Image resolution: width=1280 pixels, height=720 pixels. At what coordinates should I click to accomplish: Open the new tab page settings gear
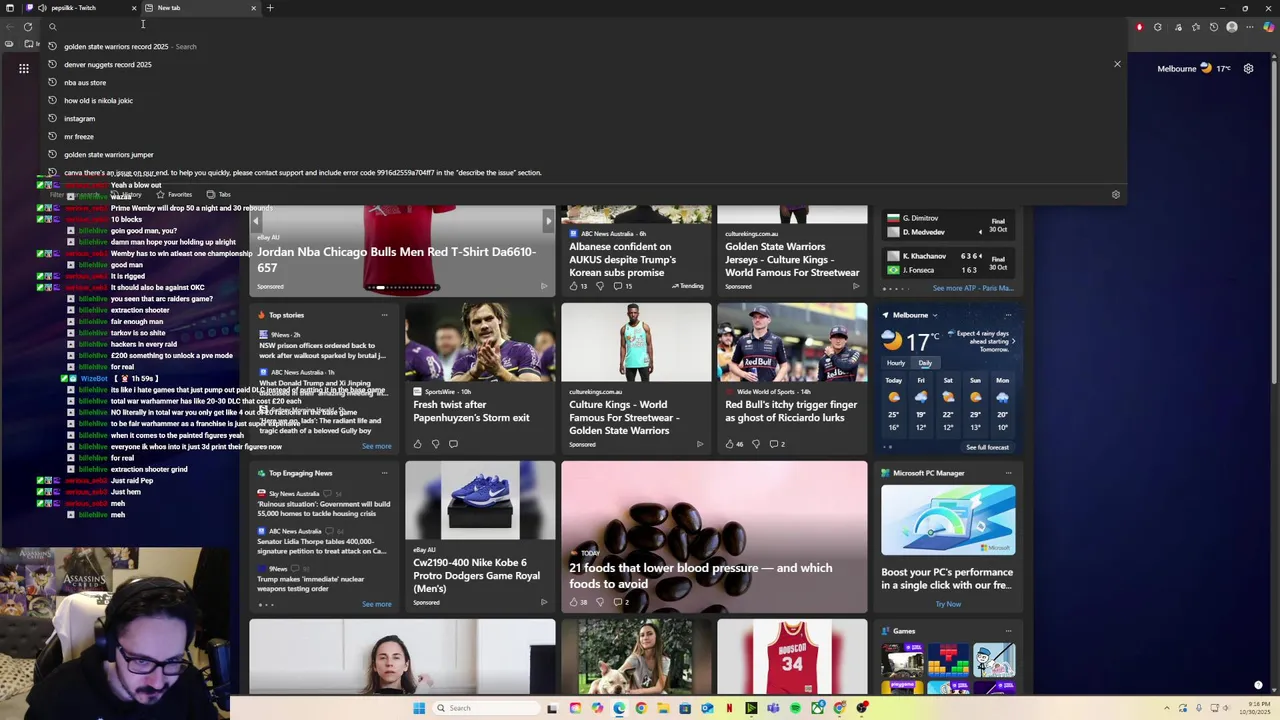(x=1248, y=68)
